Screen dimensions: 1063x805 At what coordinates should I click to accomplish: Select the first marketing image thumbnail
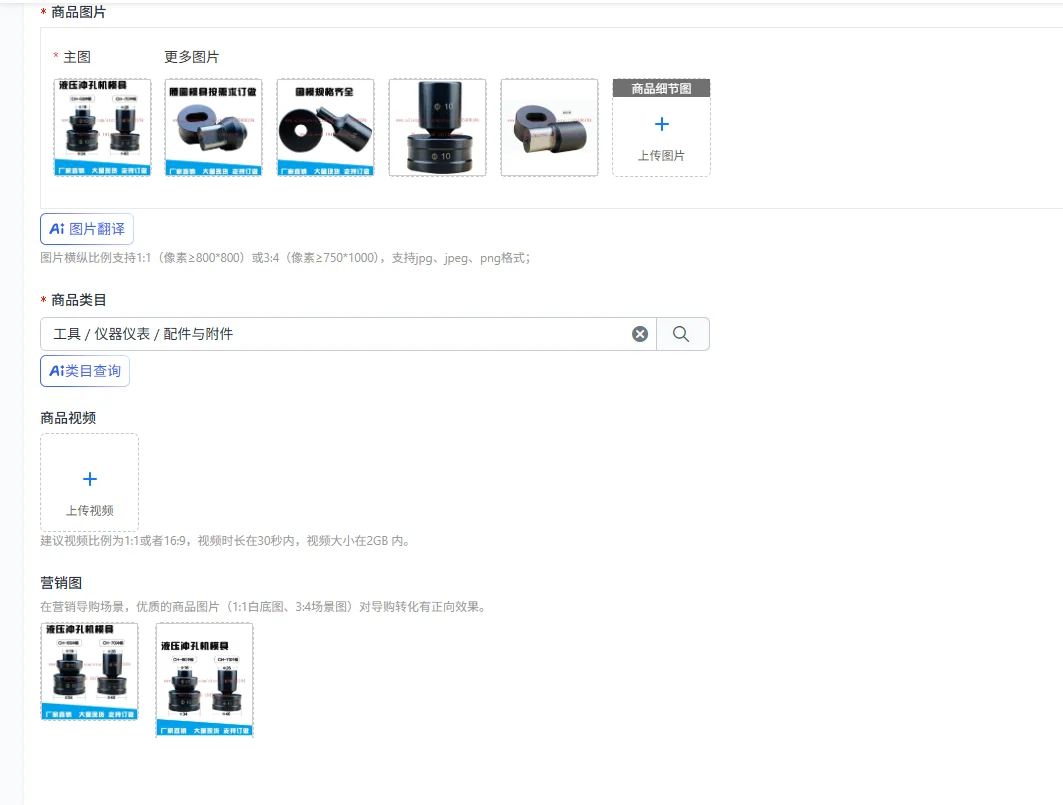pos(89,671)
